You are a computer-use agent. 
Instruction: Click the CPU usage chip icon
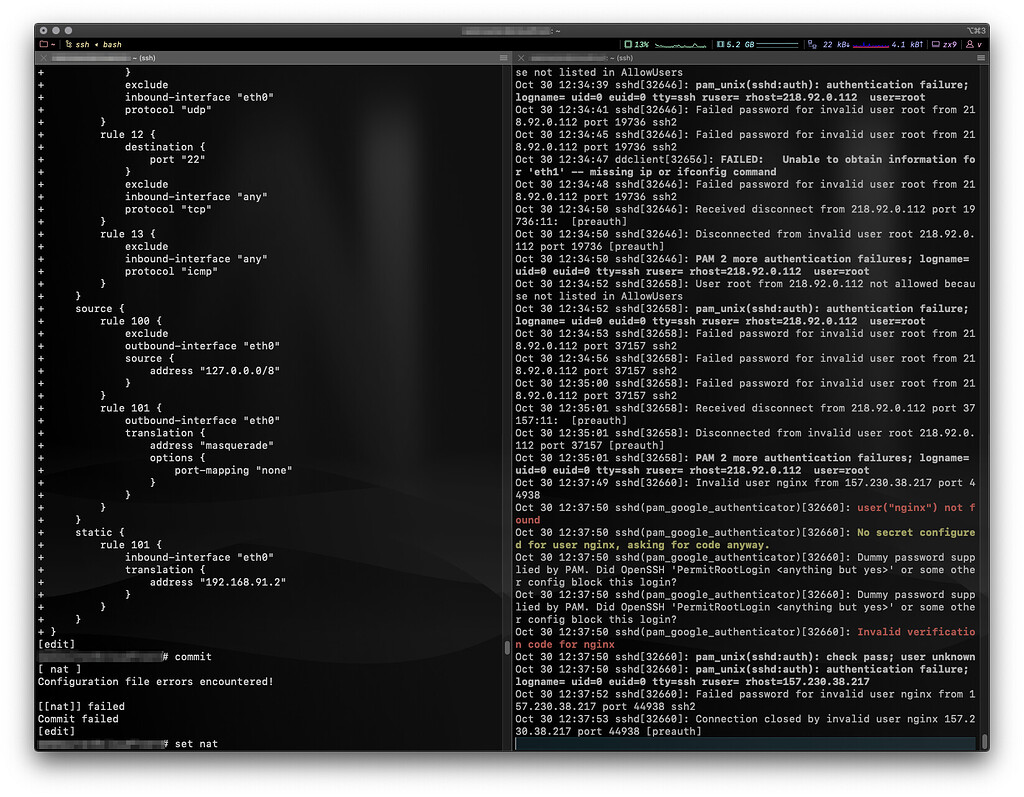(x=627, y=45)
